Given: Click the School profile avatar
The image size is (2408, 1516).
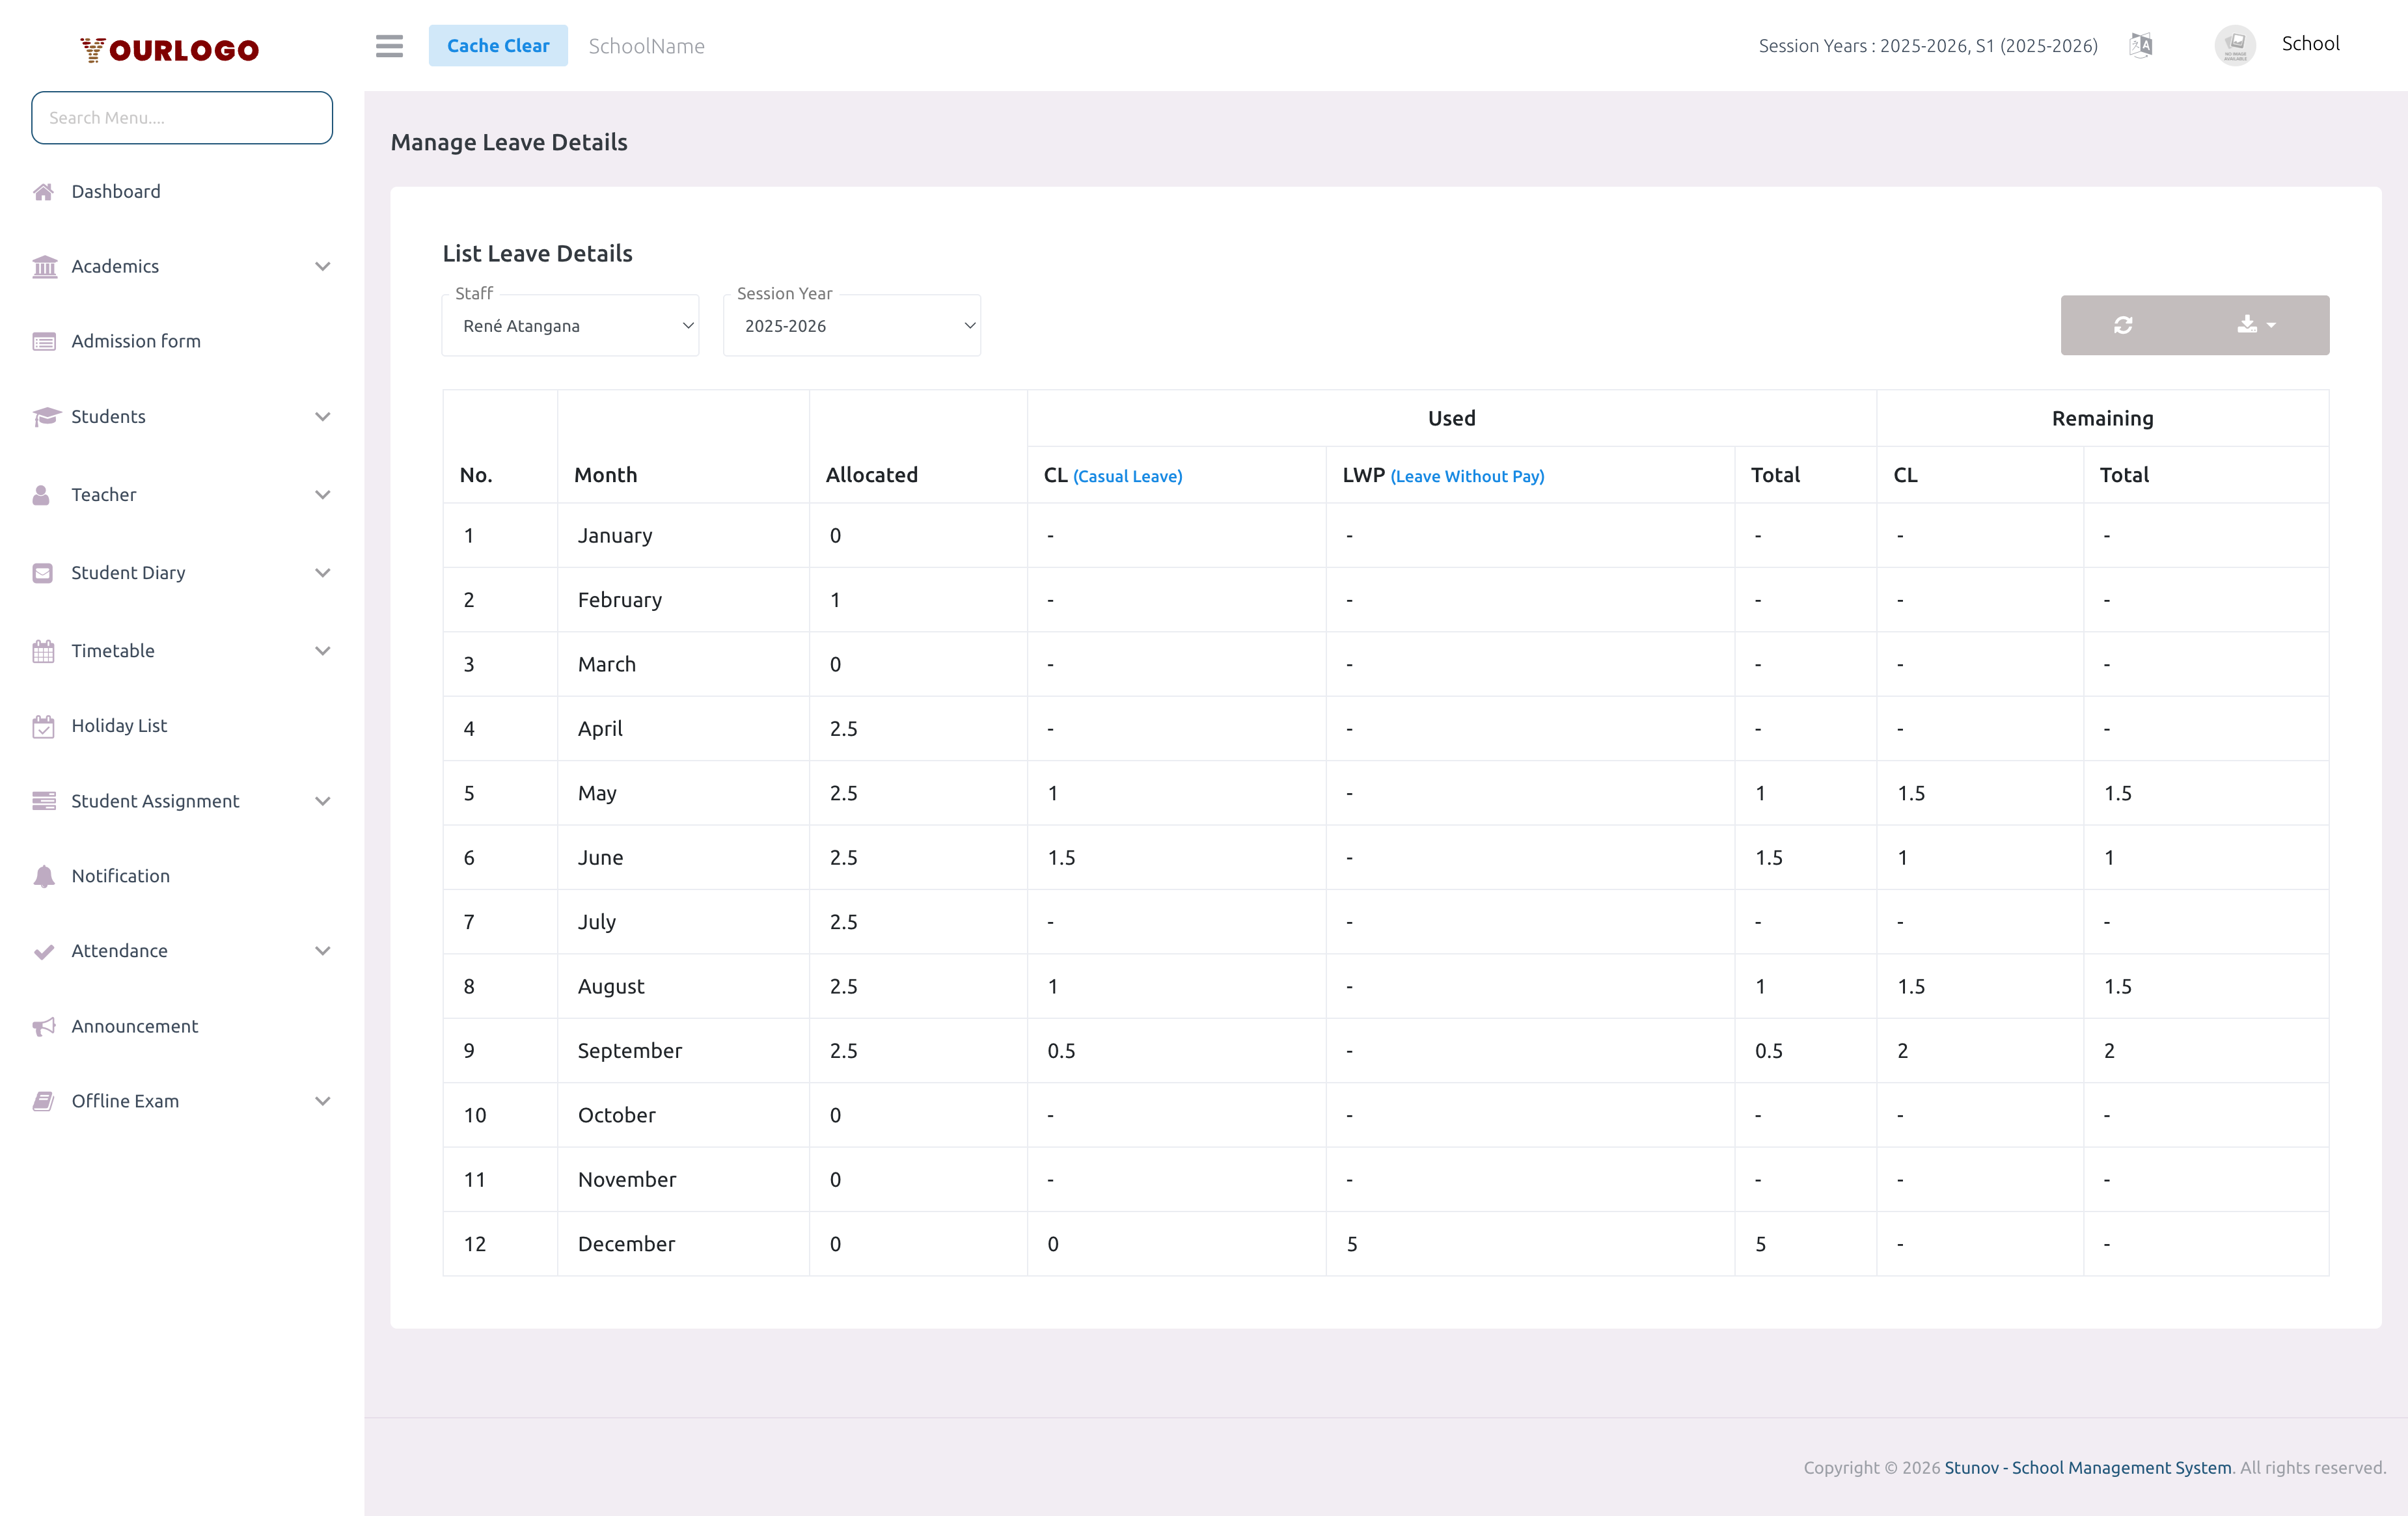Looking at the screenshot, I should (x=2235, y=45).
